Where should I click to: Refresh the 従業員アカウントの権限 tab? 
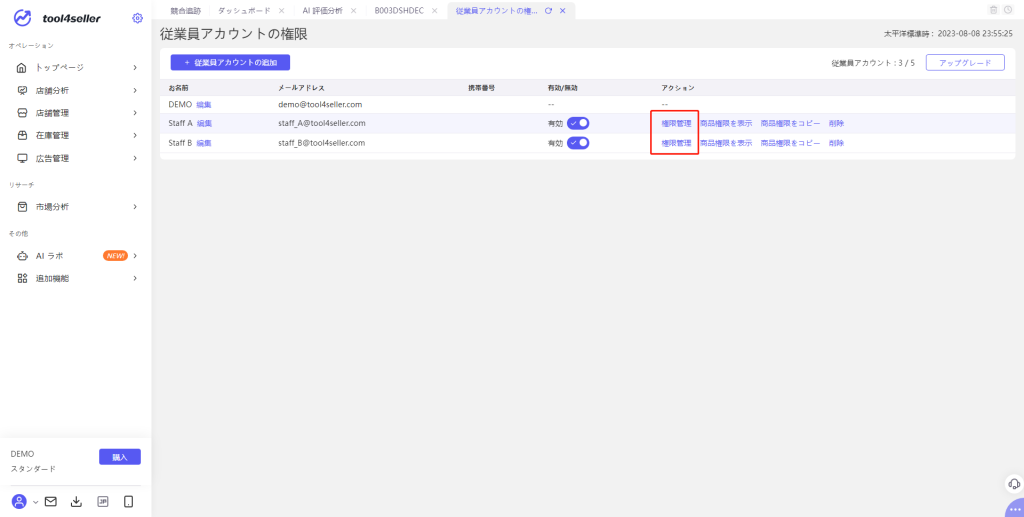pyautogui.click(x=549, y=10)
